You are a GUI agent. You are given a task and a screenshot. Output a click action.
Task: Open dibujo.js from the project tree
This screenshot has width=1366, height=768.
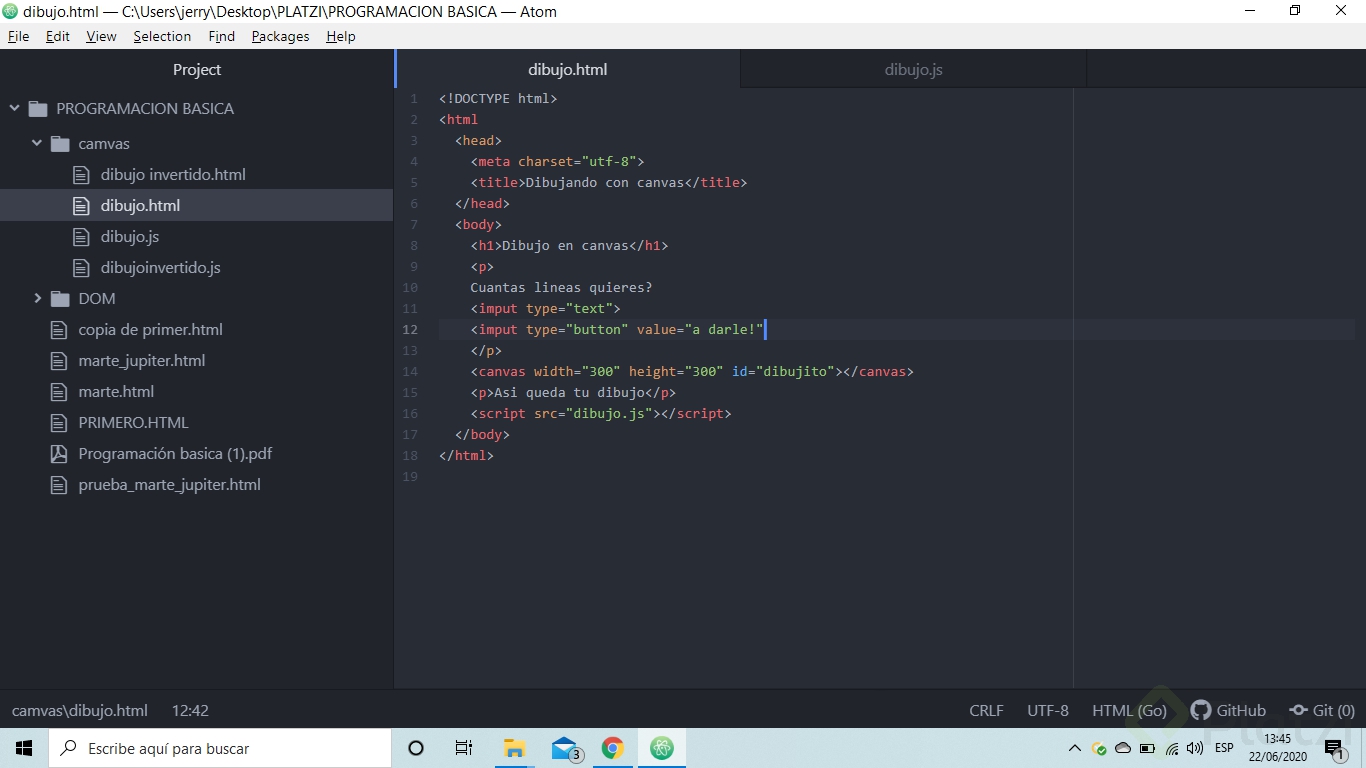(130, 236)
